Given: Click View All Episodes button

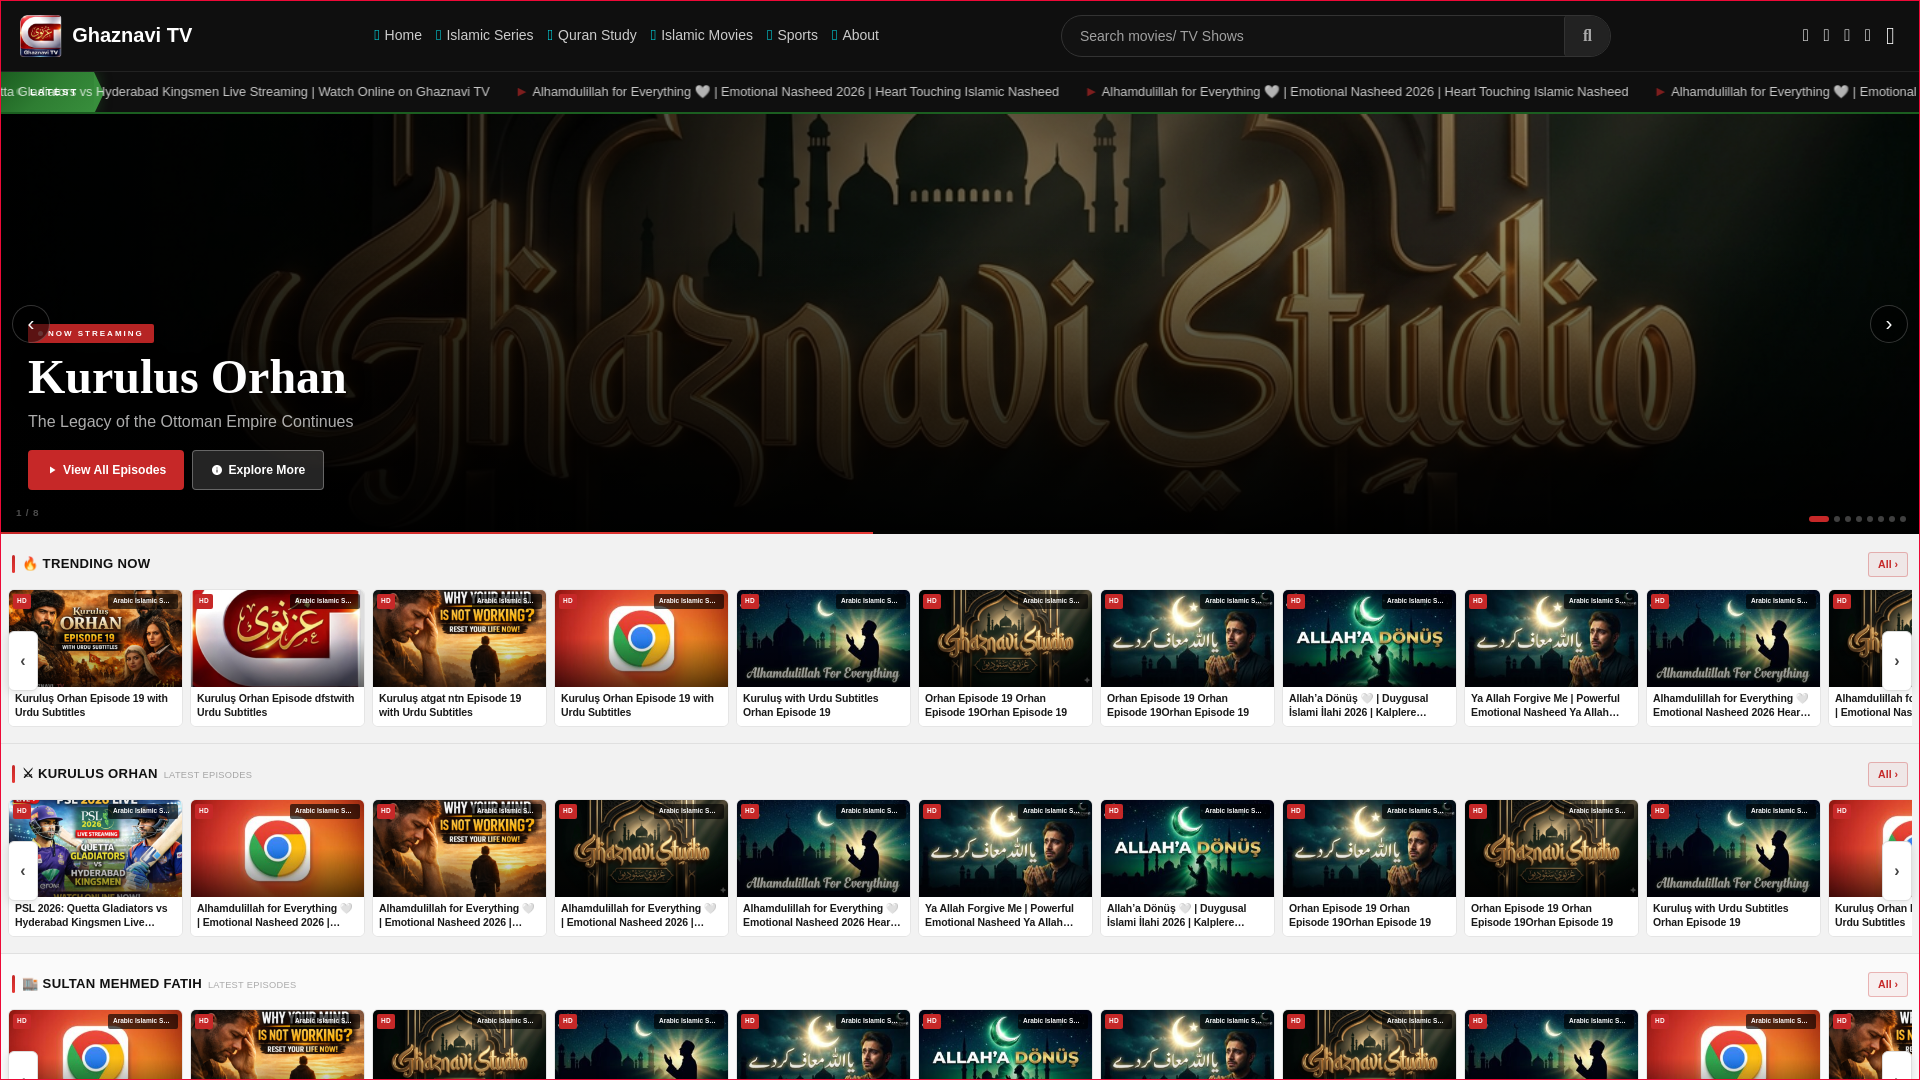Looking at the screenshot, I should [x=106, y=470].
